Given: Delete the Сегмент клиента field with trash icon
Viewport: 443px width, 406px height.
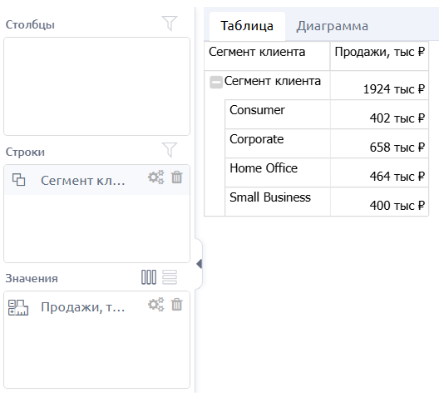Looking at the screenshot, I should point(177,177).
